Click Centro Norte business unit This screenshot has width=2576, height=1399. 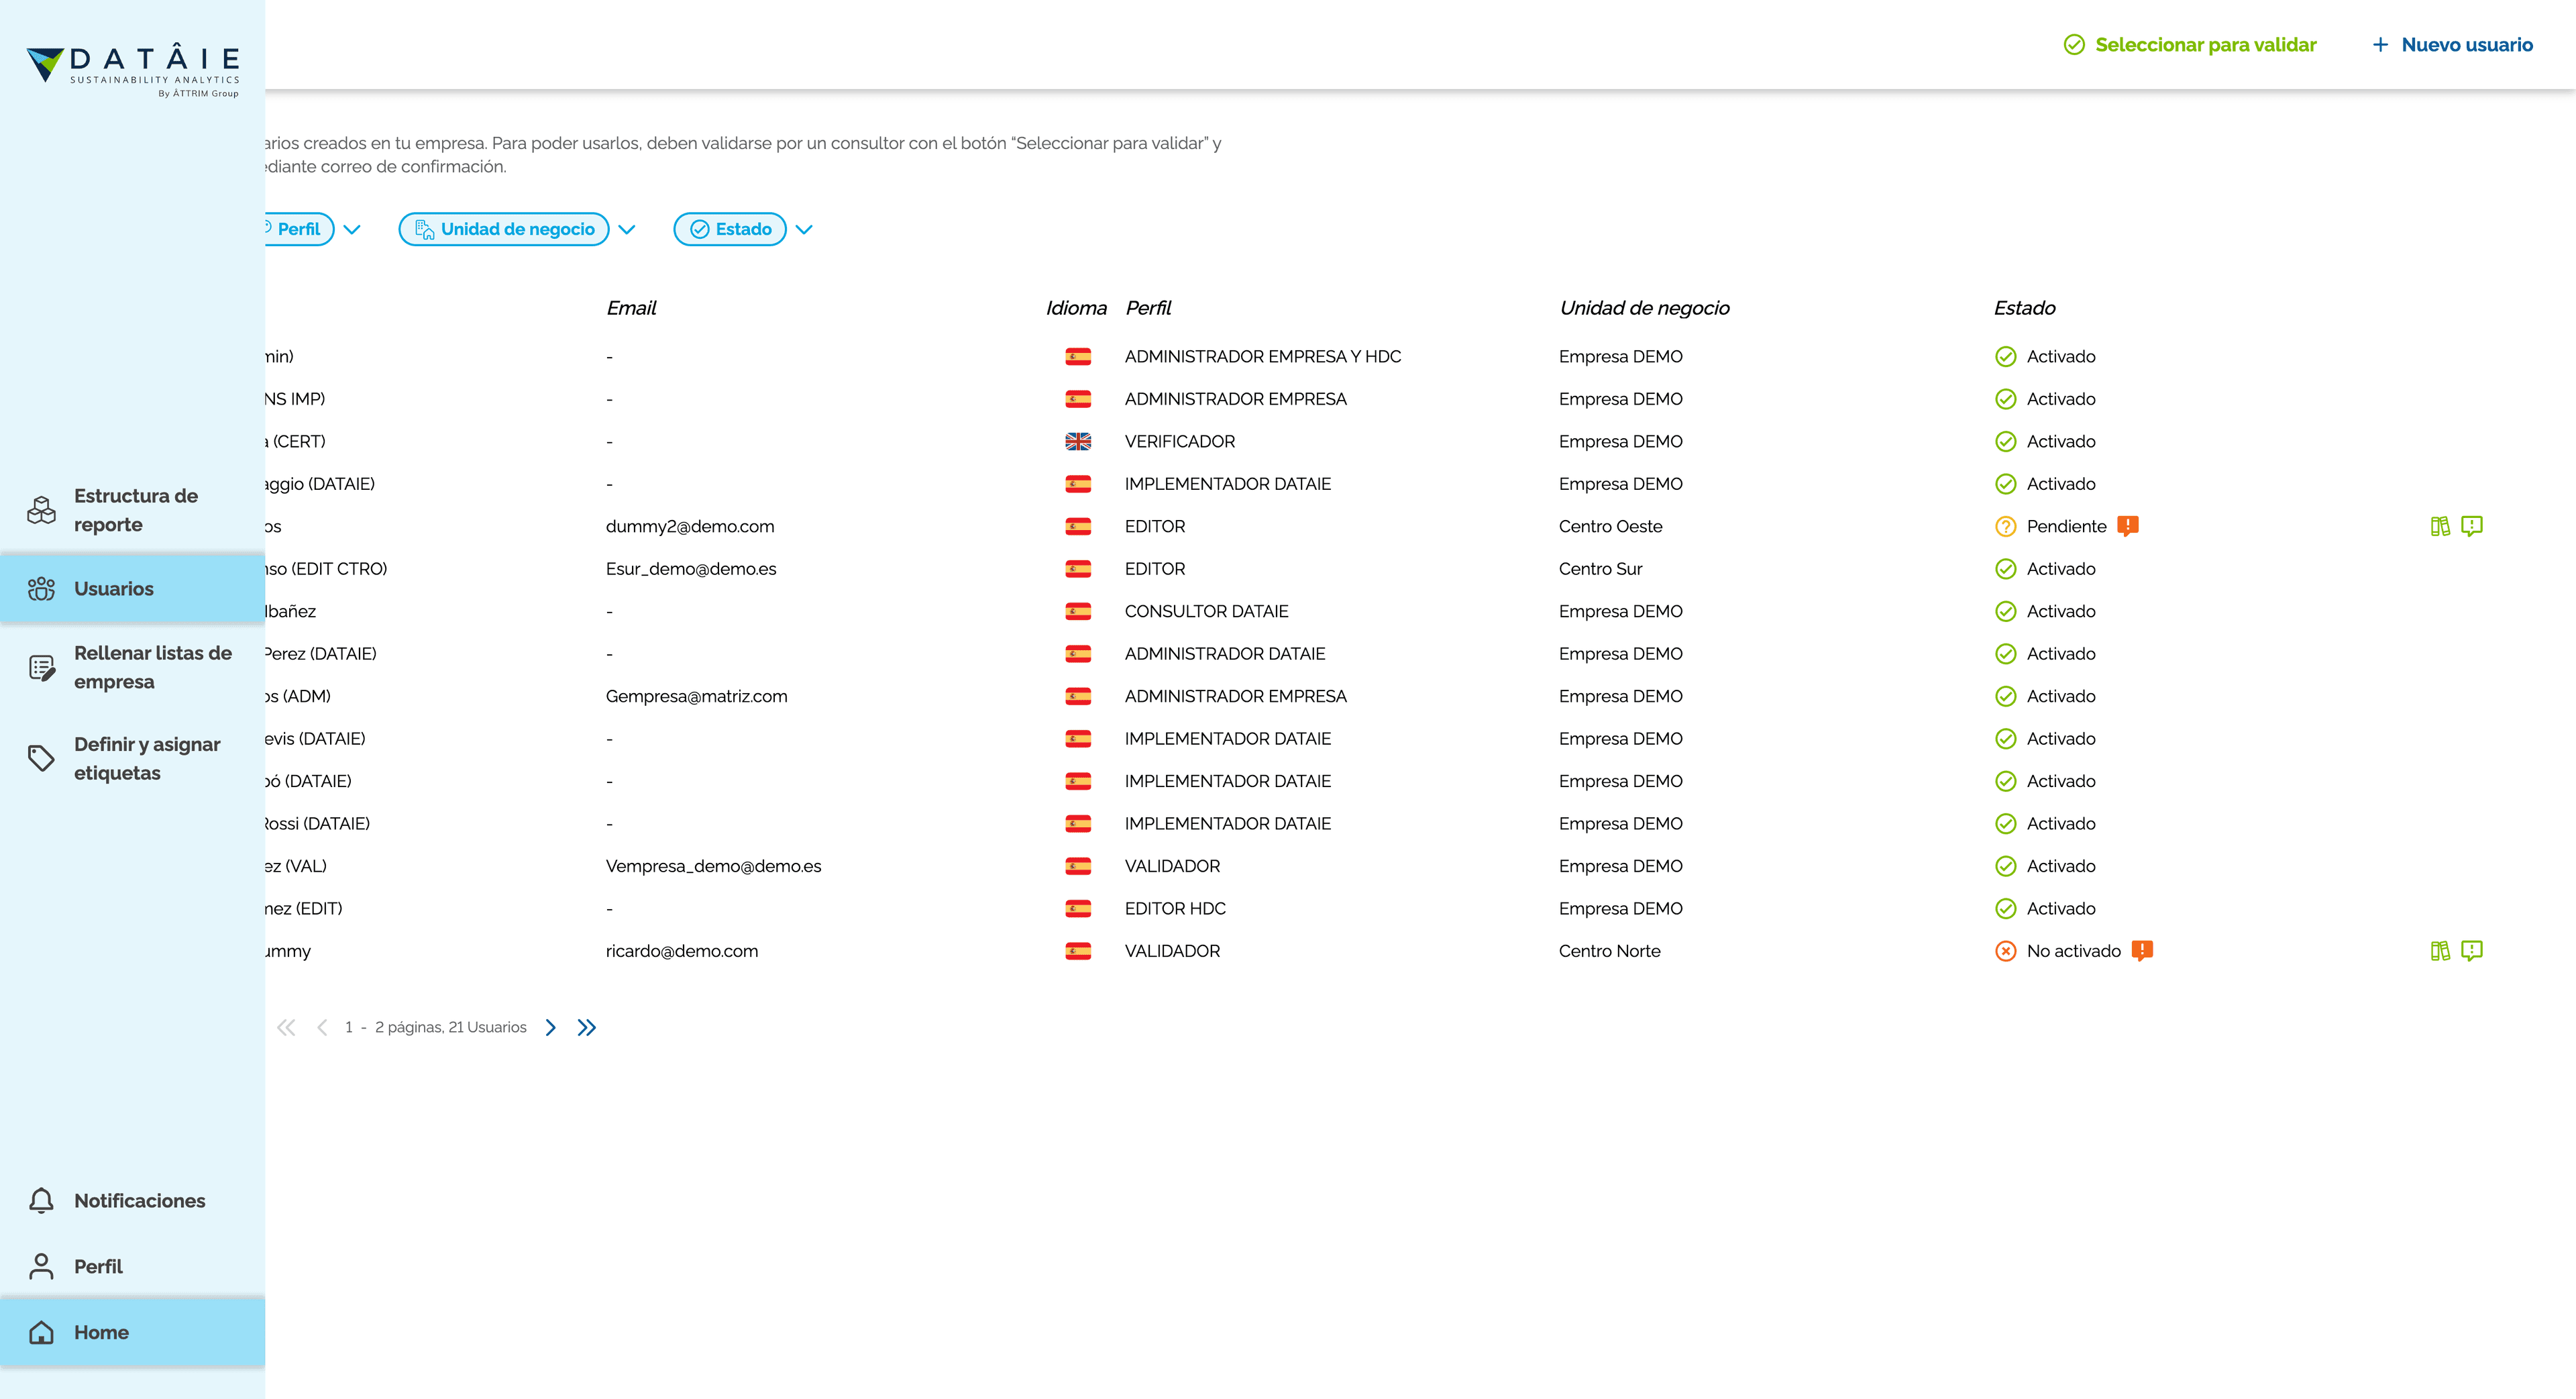(1609, 951)
